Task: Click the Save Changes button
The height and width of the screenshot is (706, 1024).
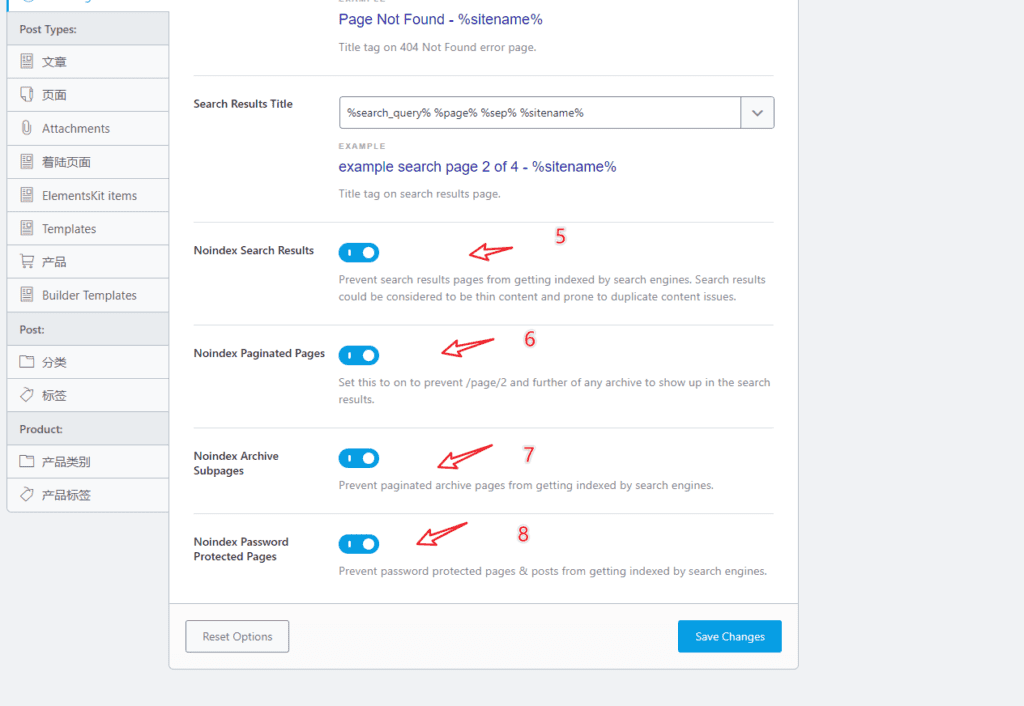Action: [x=729, y=636]
